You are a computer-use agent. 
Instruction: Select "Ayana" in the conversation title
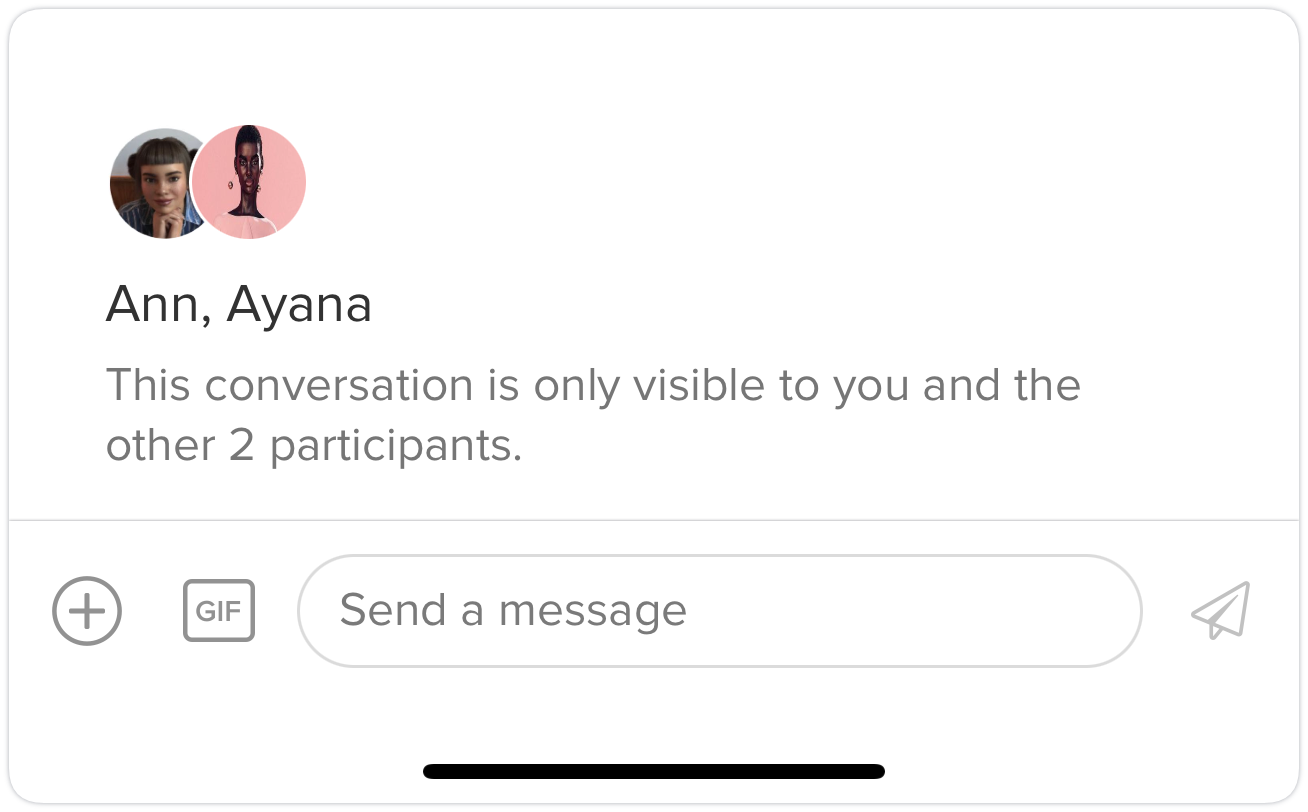pyautogui.click(x=299, y=305)
